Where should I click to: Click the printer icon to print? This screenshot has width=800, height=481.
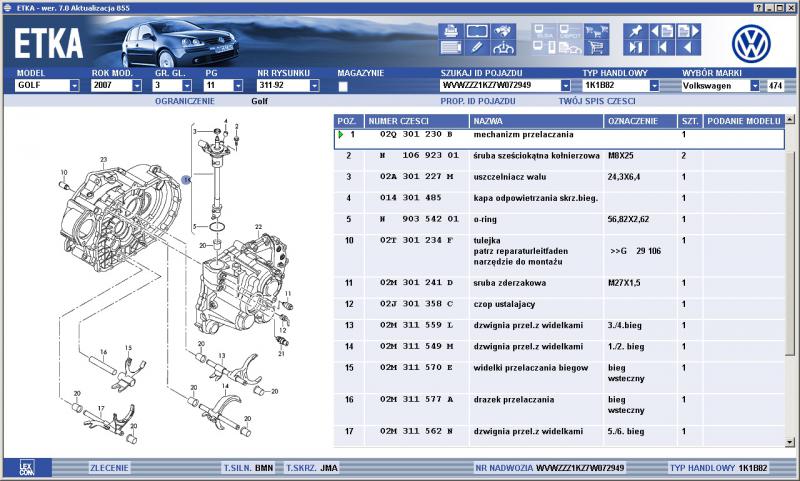[451, 31]
